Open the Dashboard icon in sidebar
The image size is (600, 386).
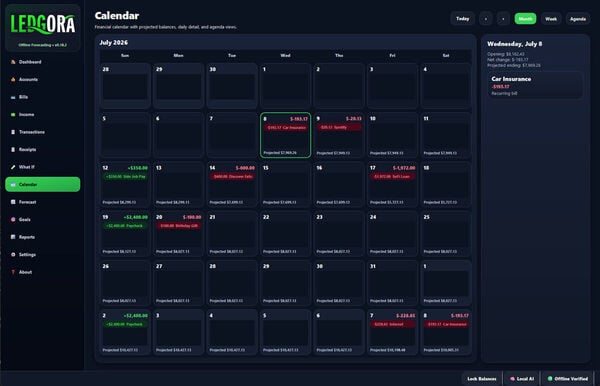(x=13, y=62)
